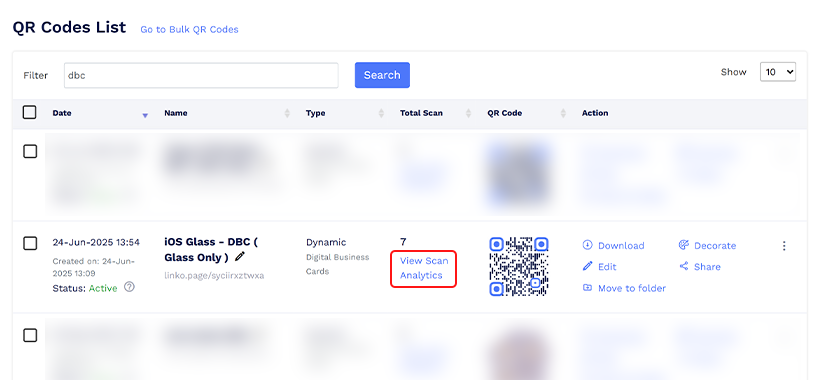Screen dimensions: 820x380
Task: Click the Move to folder link text
Action: point(632,288)
